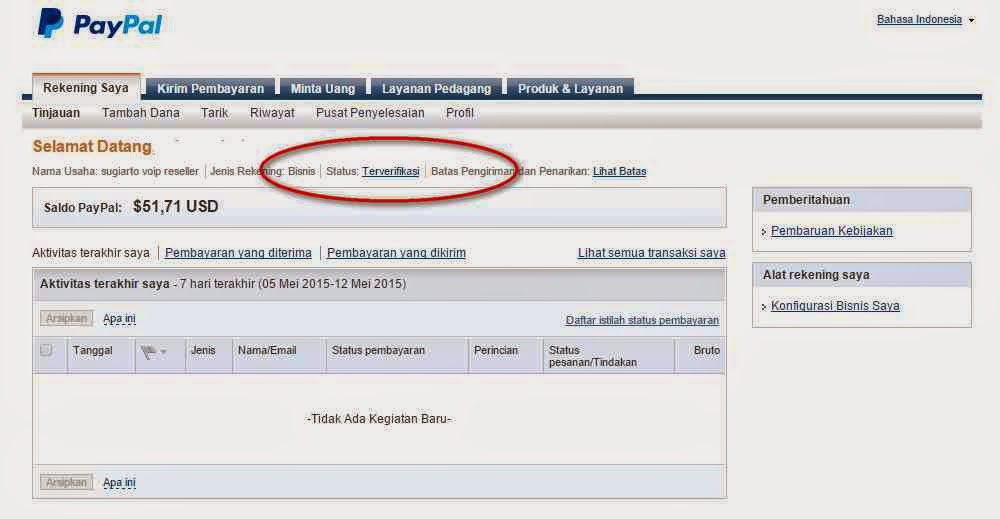1000x519 pixels.
Task: Open the Lihat Batas link
Action: (619, 171)
